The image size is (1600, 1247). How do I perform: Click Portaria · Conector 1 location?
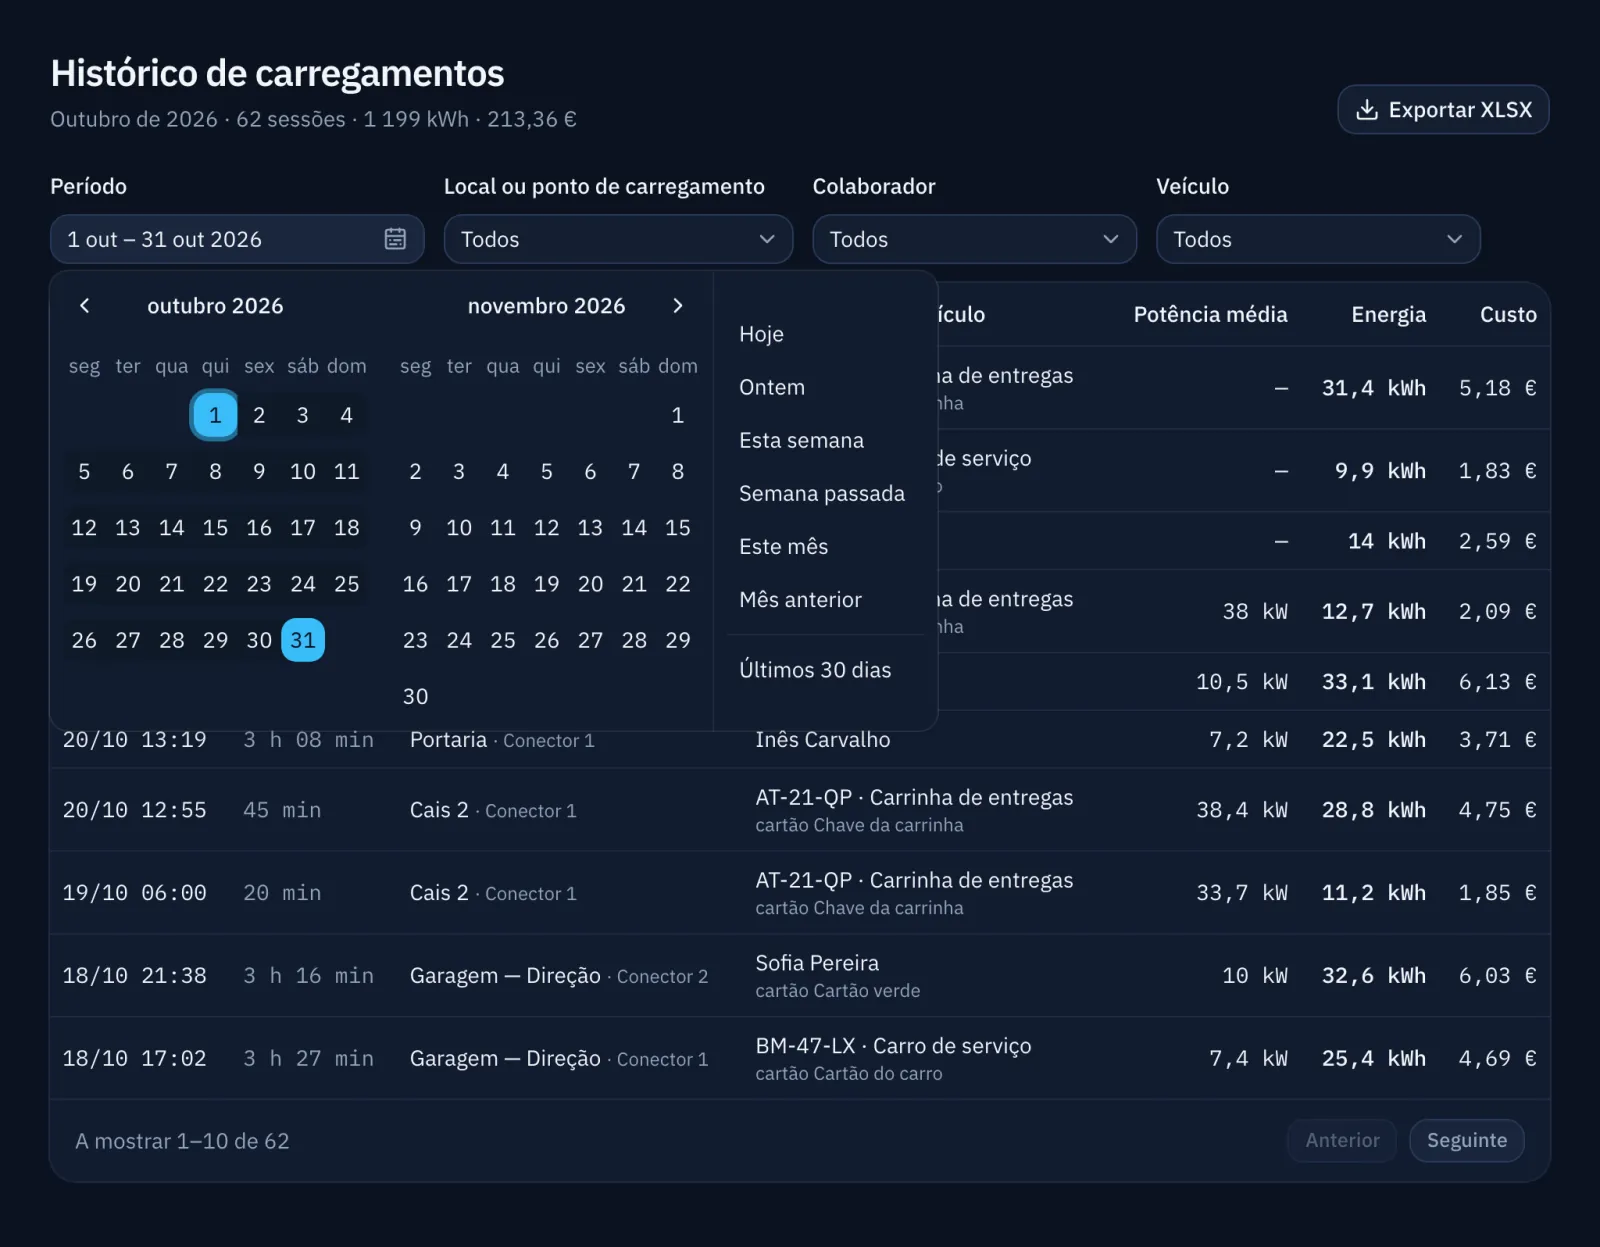click(x=502, y=740)
